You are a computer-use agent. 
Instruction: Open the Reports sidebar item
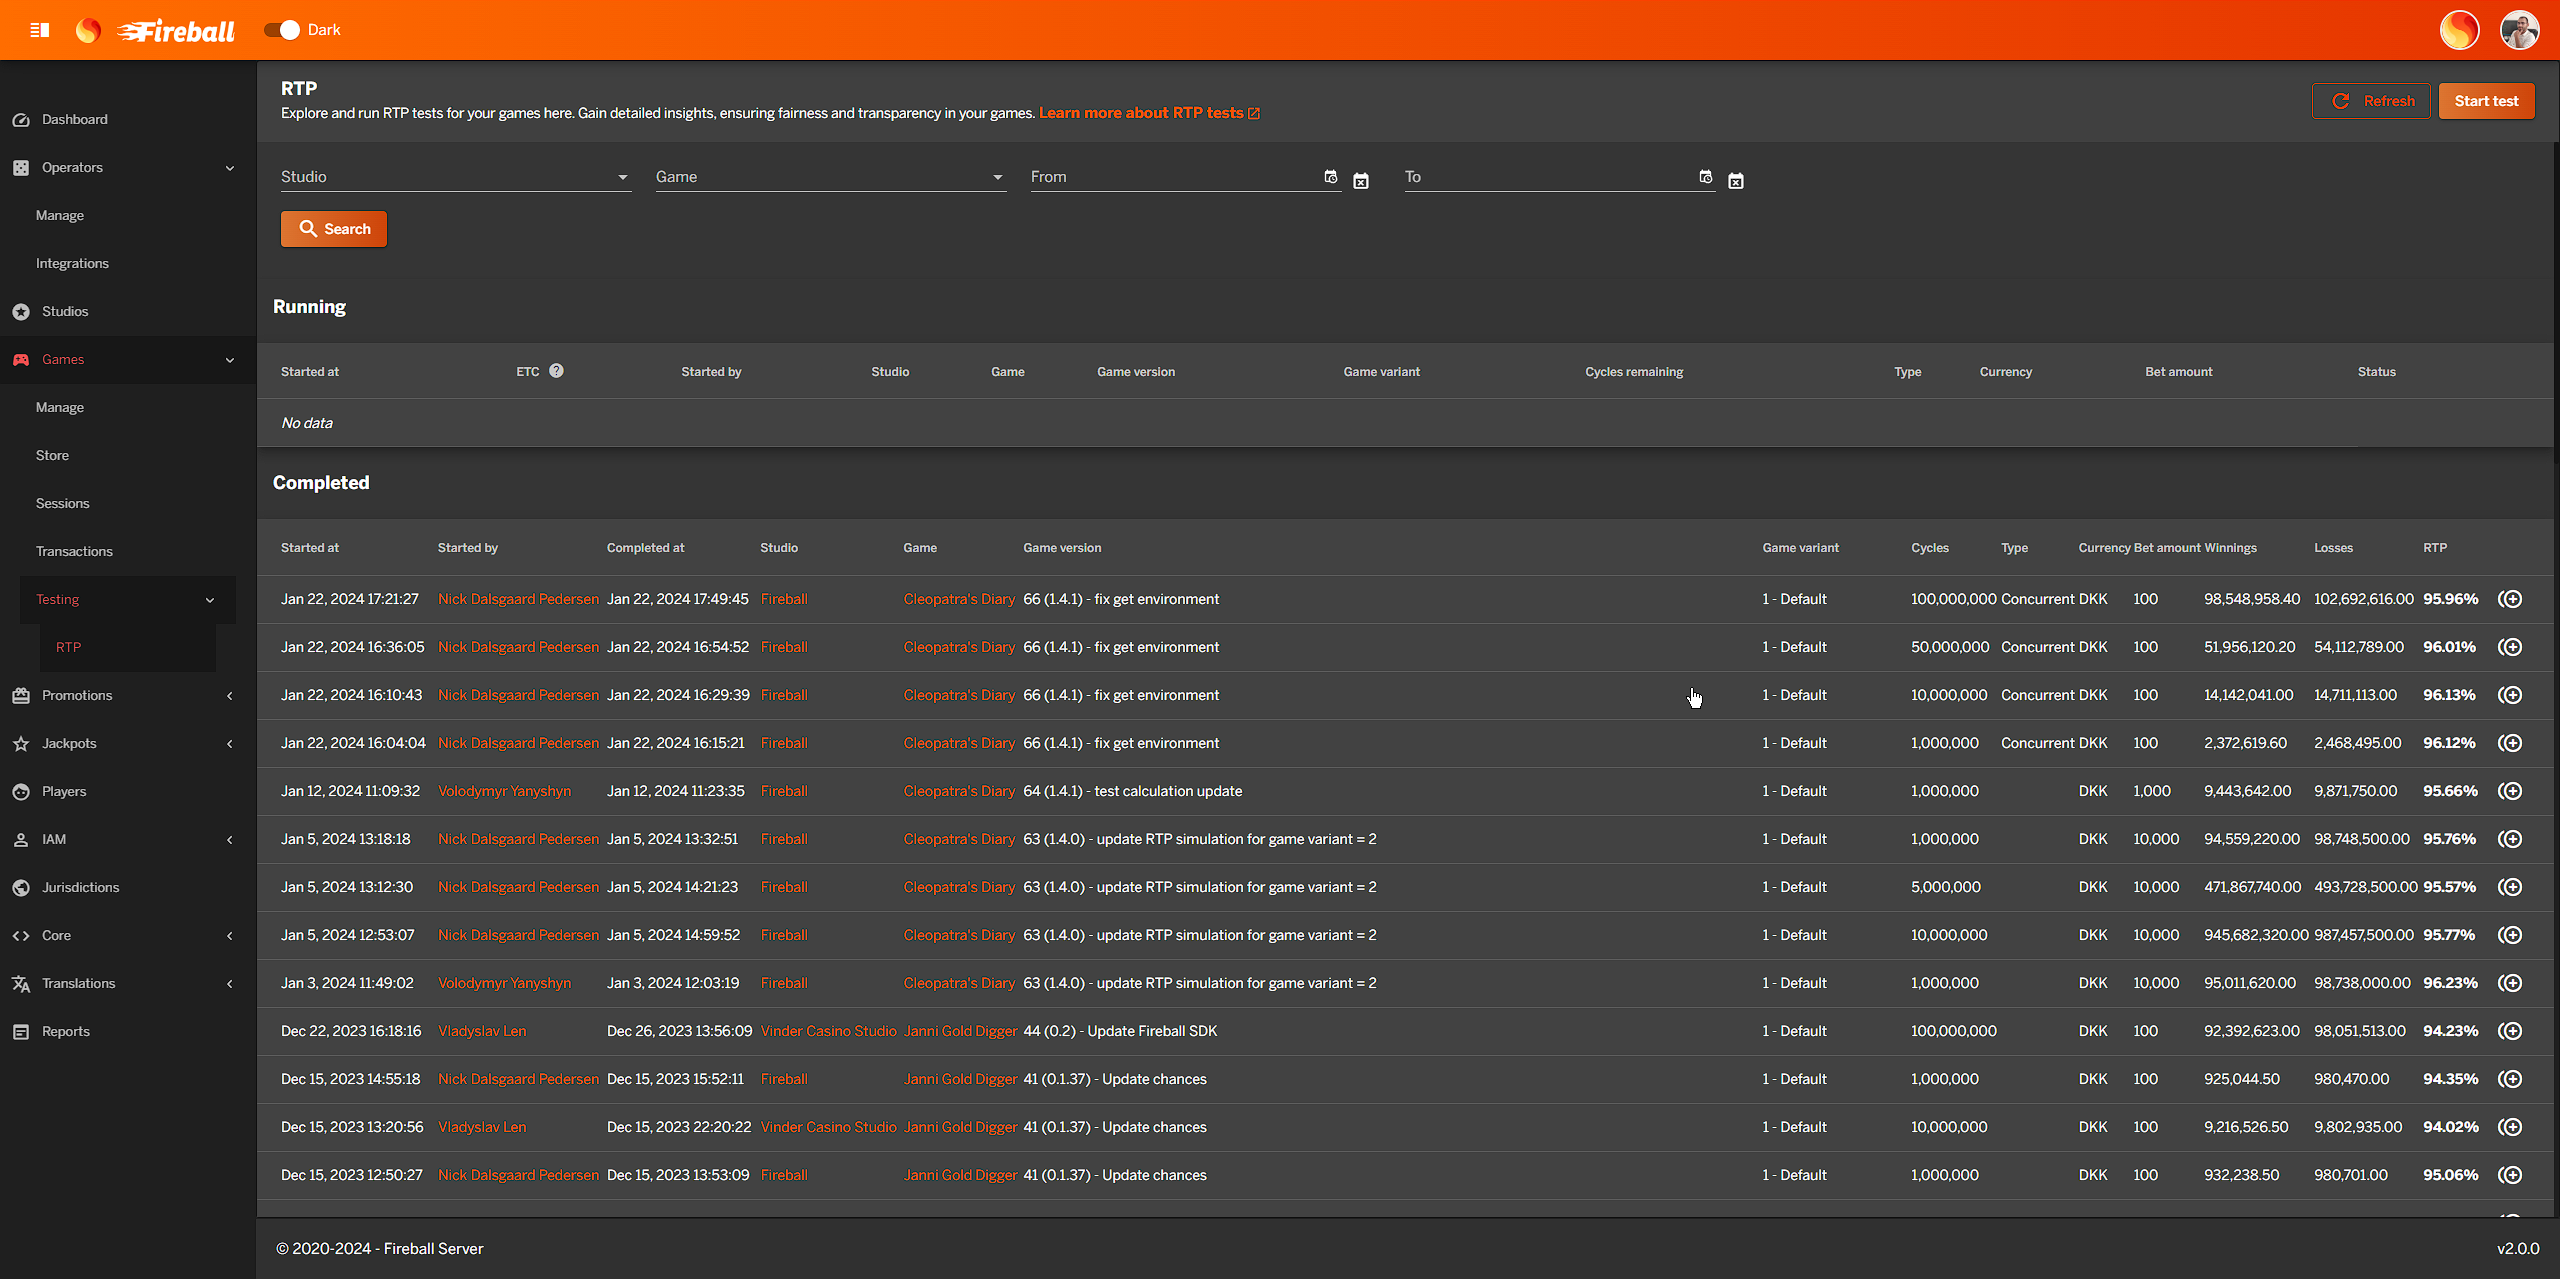pos(66,1031)
